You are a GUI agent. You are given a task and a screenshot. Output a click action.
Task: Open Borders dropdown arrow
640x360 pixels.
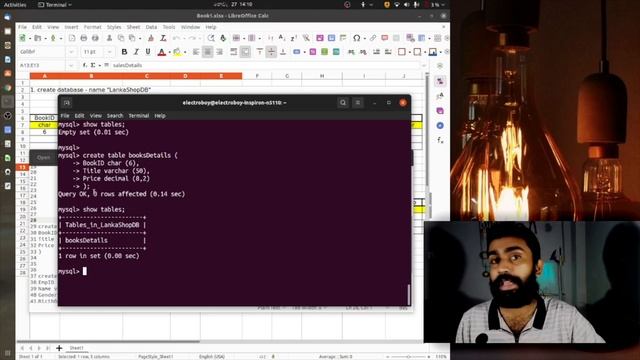(x=409, y=52)
